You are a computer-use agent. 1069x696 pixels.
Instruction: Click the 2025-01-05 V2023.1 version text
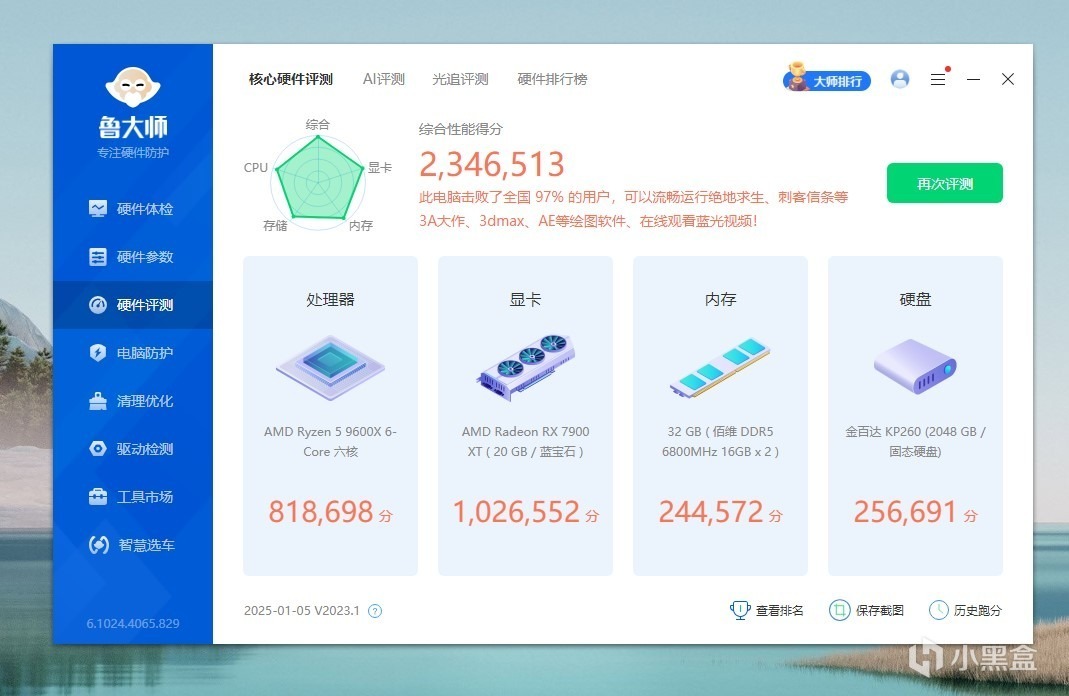click(x=301, y=611)
